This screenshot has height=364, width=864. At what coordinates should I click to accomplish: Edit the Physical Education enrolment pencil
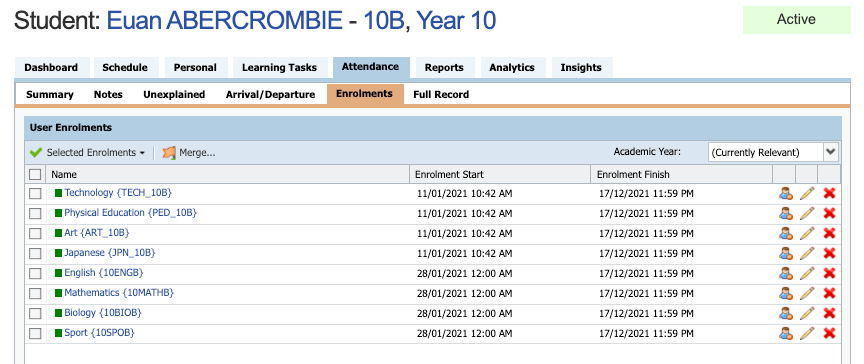(x=807, y=213)
